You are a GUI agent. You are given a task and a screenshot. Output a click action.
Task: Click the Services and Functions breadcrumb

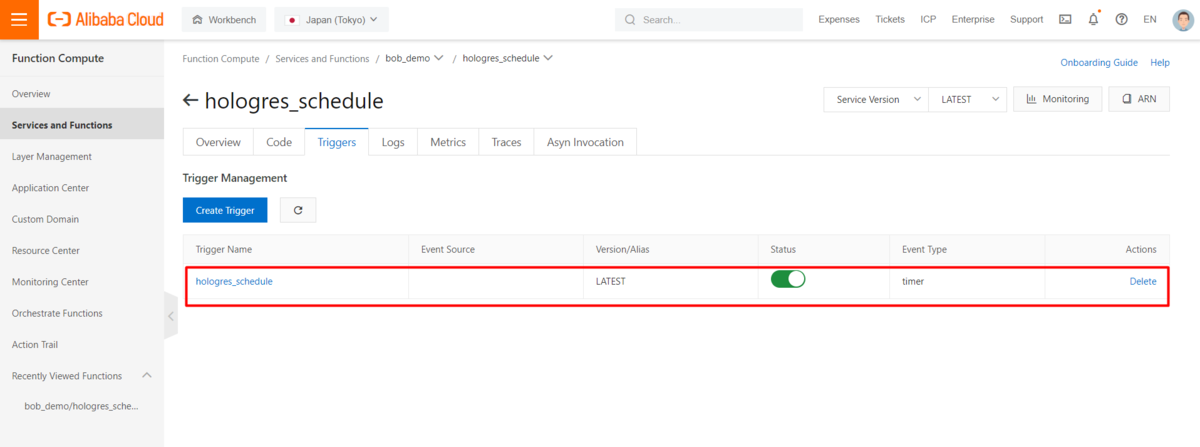[322, 59]
